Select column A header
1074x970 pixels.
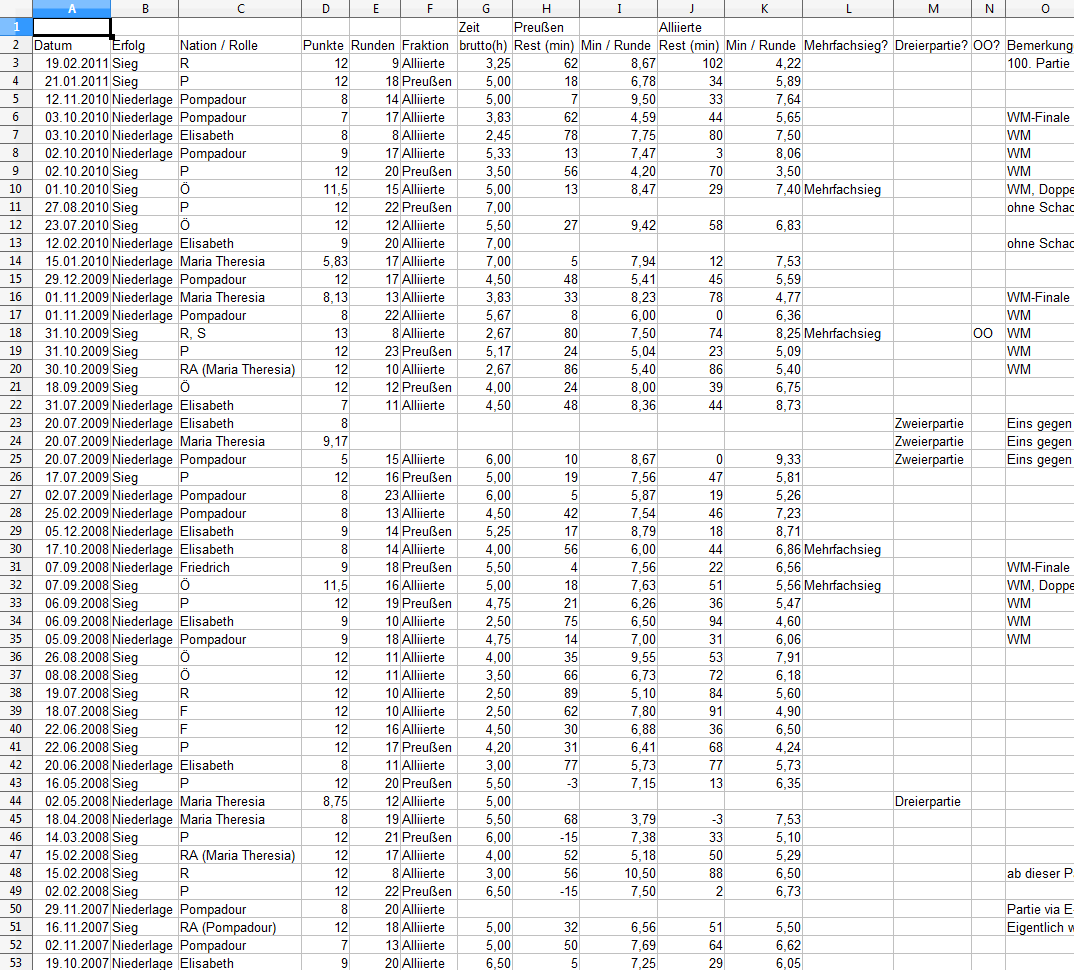(x=71, y=8)
